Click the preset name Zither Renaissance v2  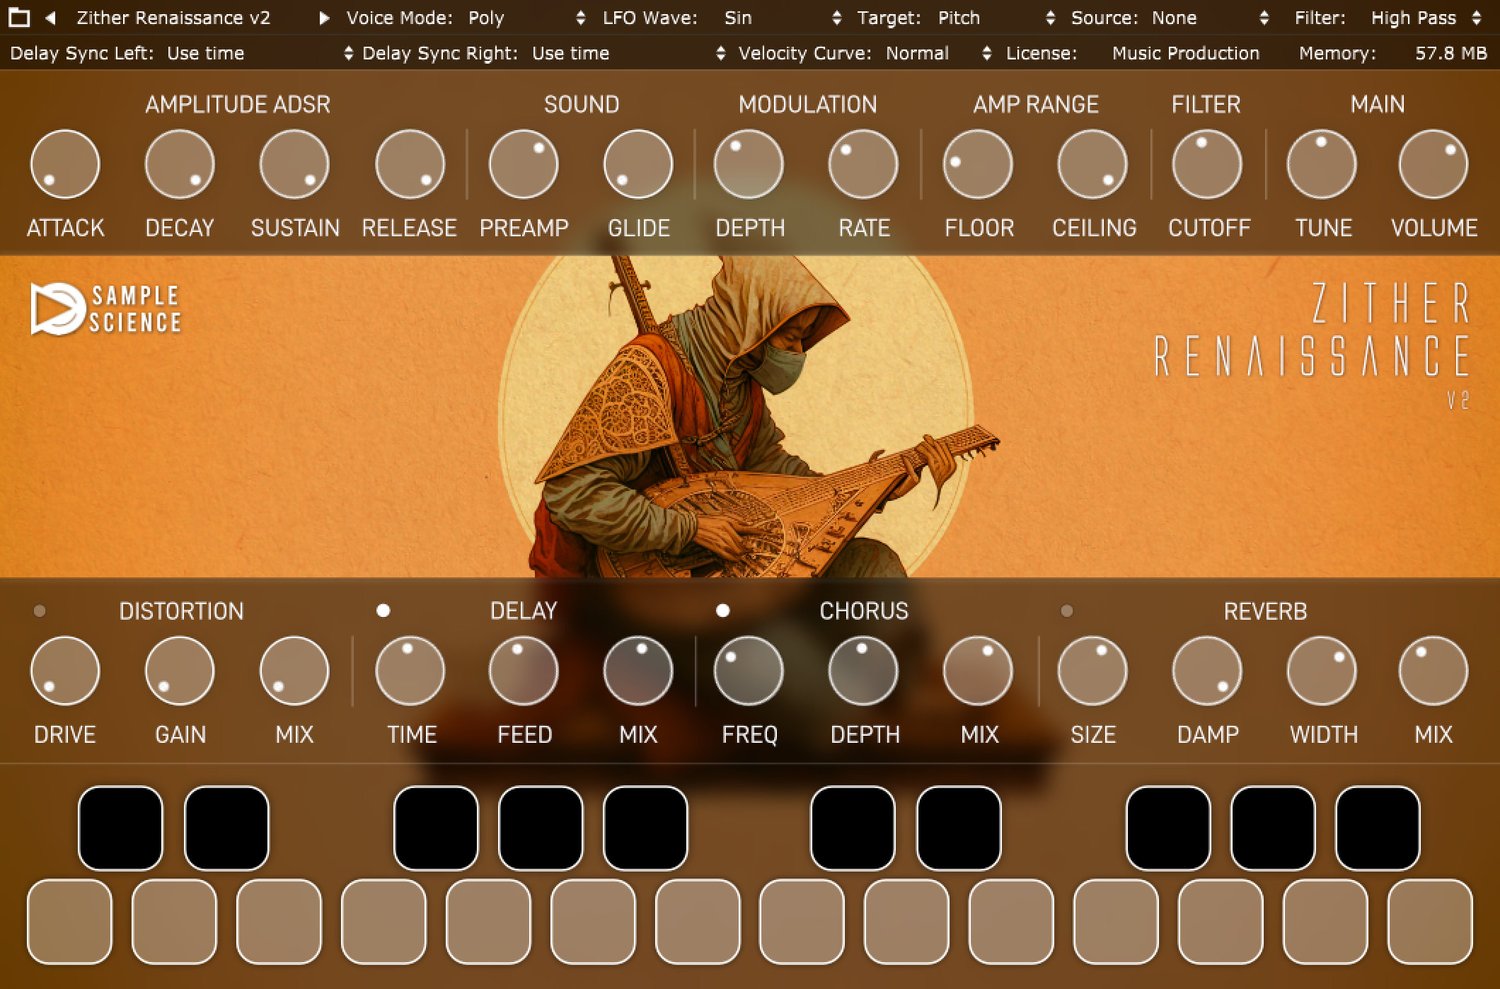[173, 18]
